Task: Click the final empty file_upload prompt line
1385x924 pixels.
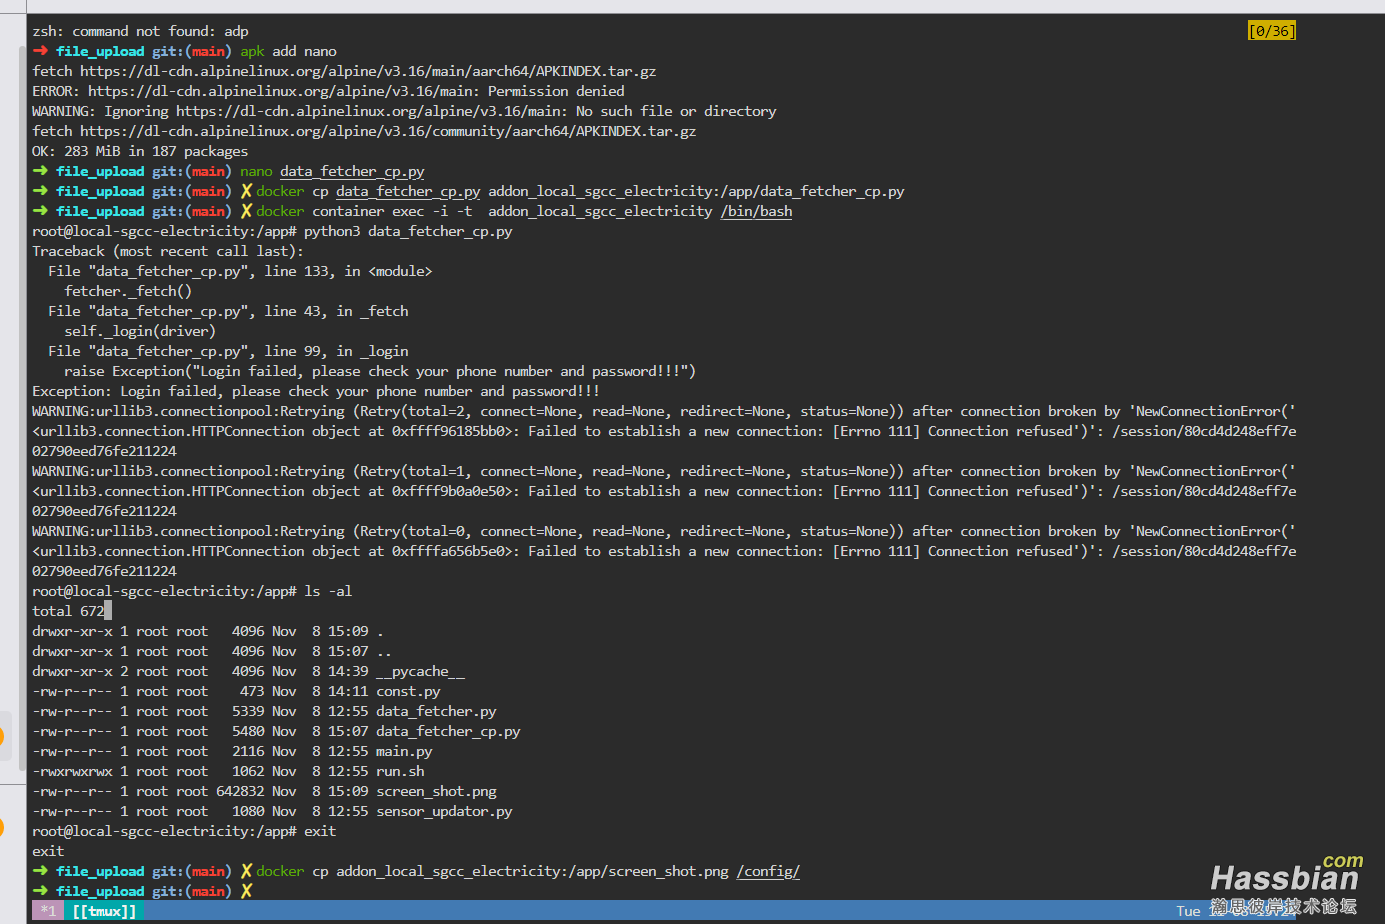Action: click(x=142, y=891)
